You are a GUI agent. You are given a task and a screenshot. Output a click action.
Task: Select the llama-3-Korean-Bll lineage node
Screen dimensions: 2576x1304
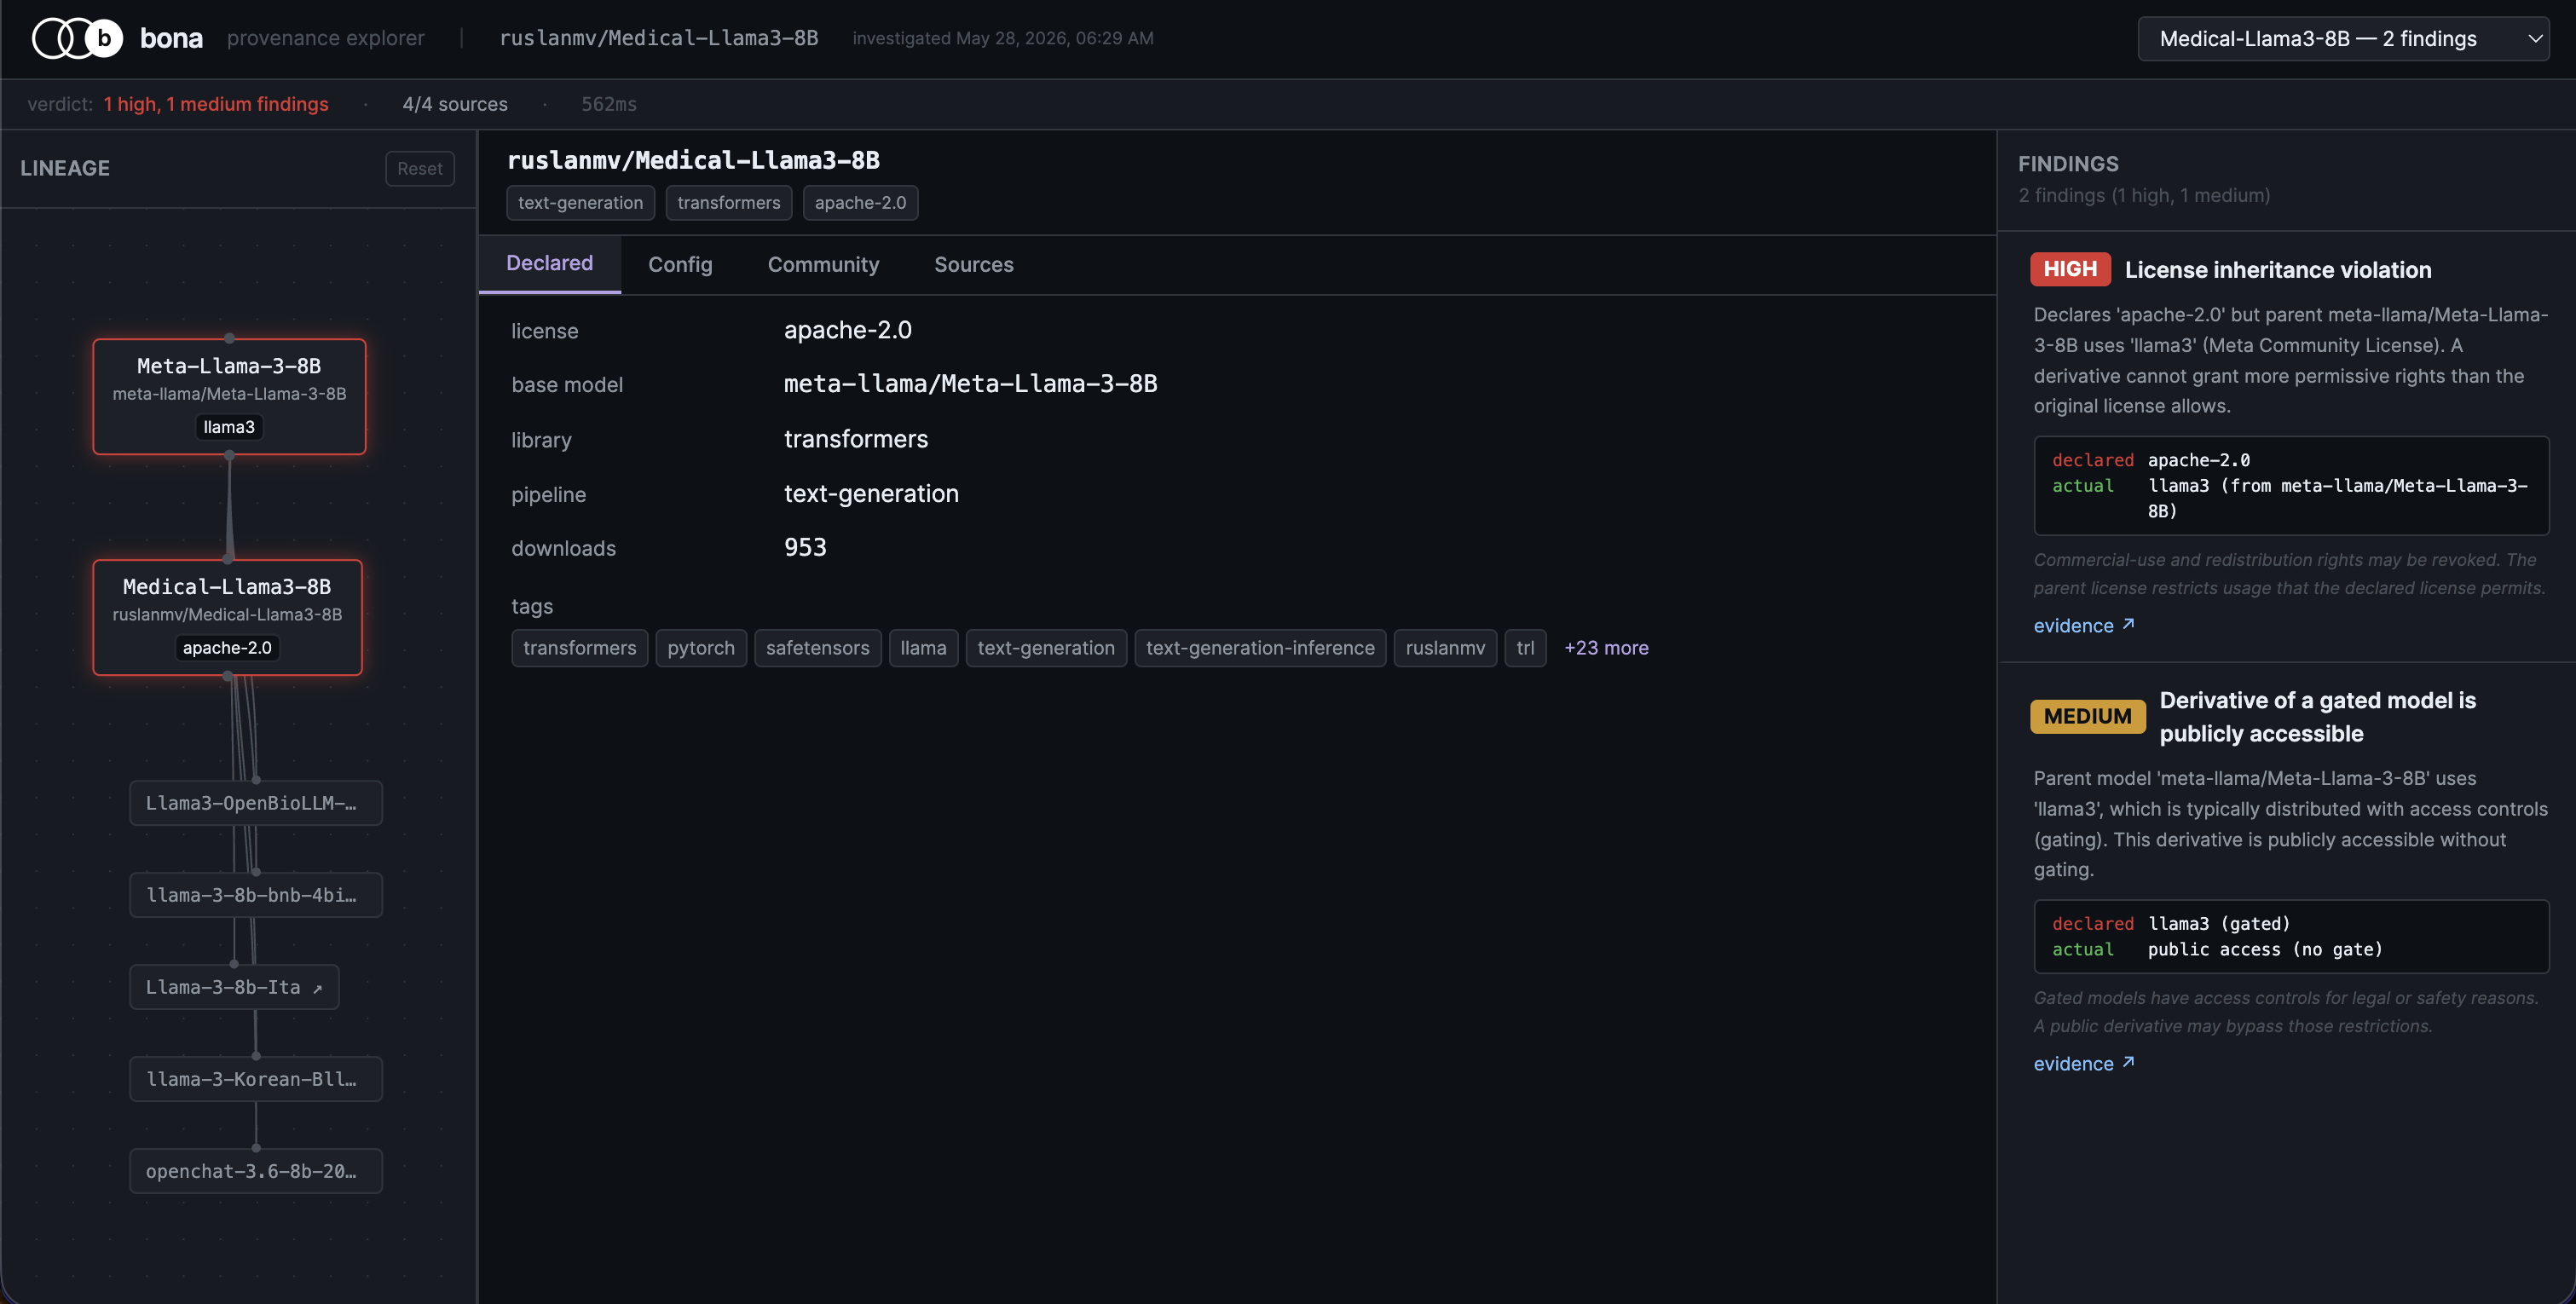[256, 1079]
